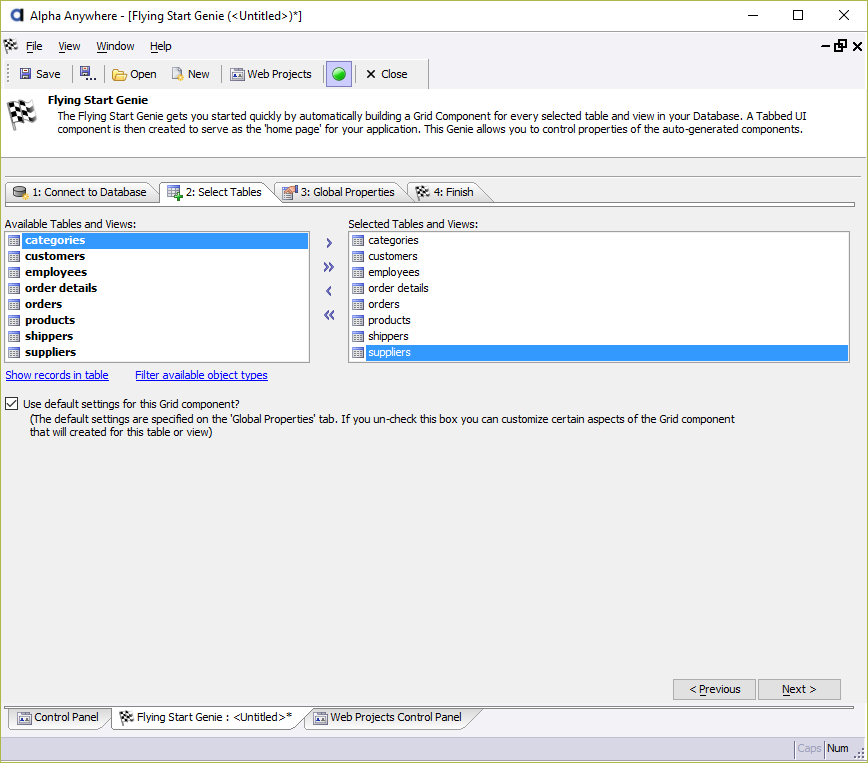
Task: Select categories in Available Tables list
Action: click(157, 240)
